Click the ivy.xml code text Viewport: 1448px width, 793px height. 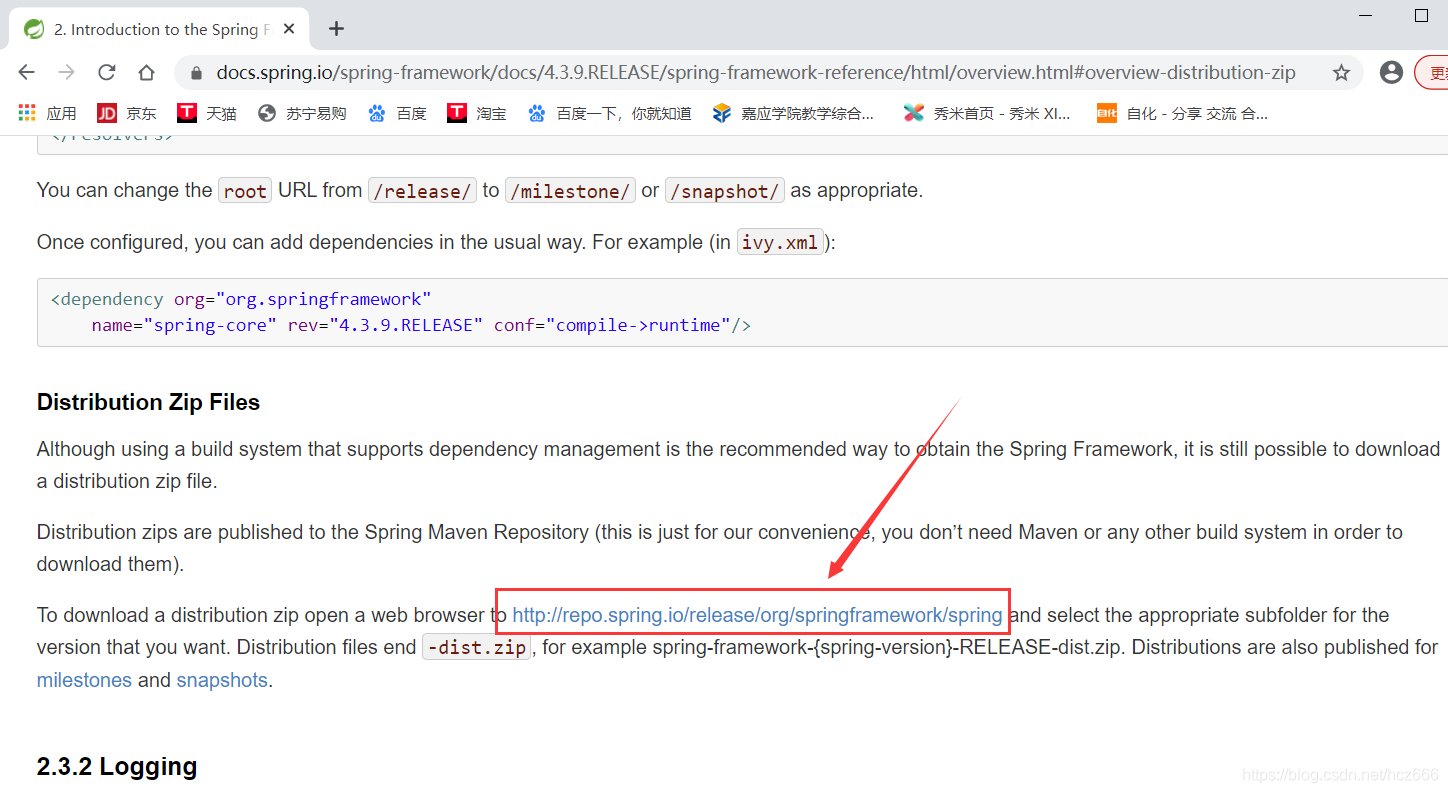[x=780, y=243]
